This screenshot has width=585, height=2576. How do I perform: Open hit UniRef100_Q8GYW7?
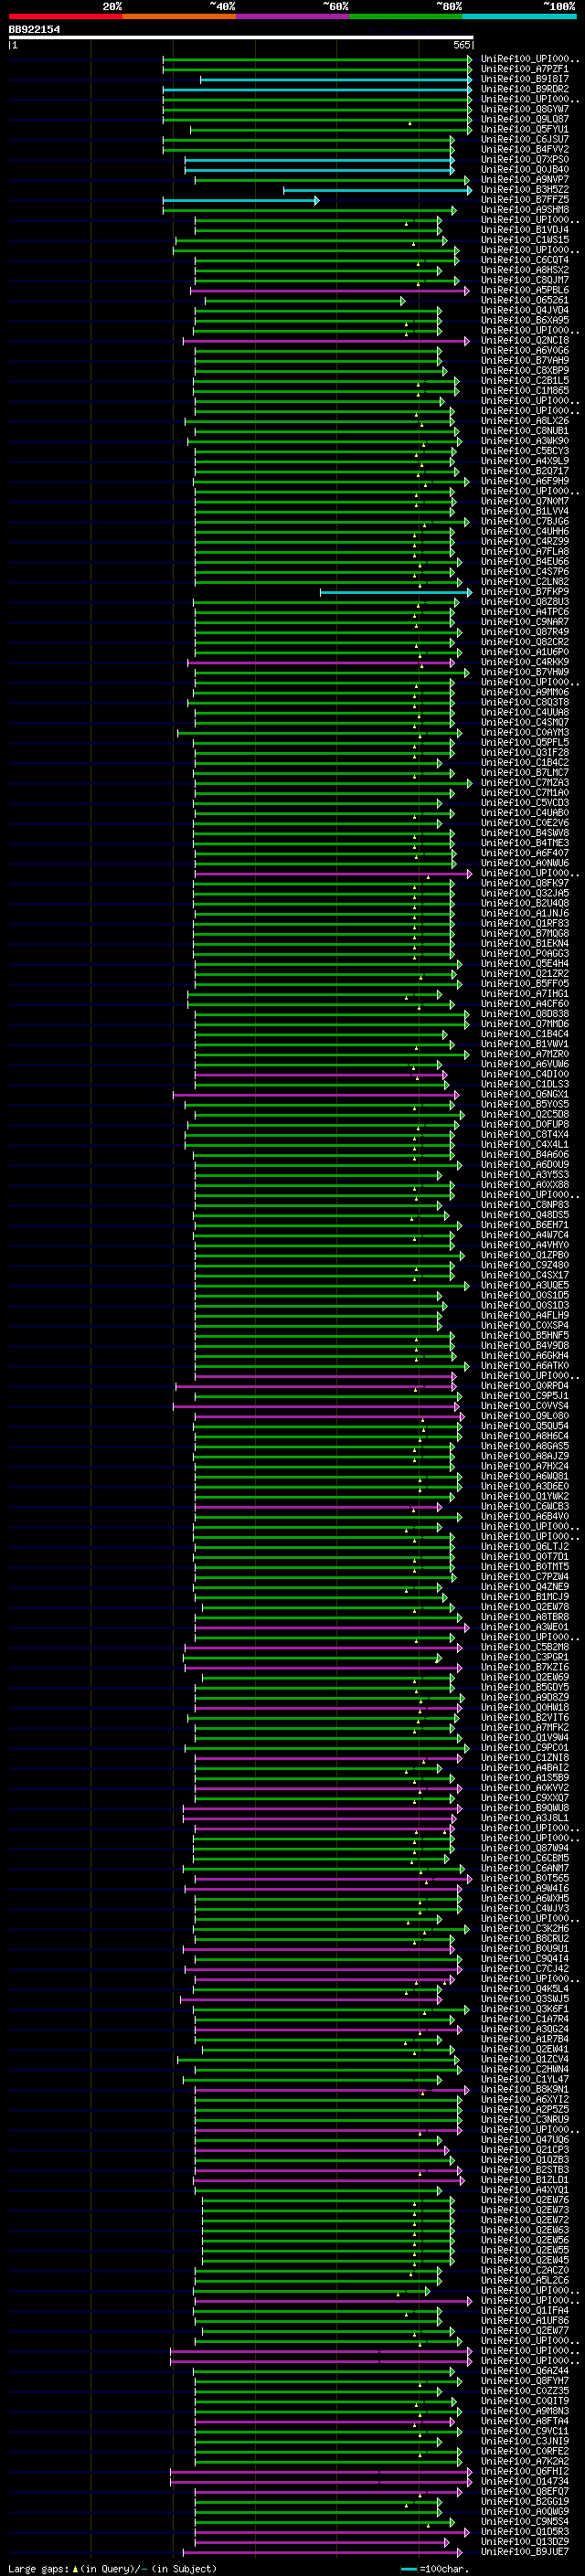(525, 109)
